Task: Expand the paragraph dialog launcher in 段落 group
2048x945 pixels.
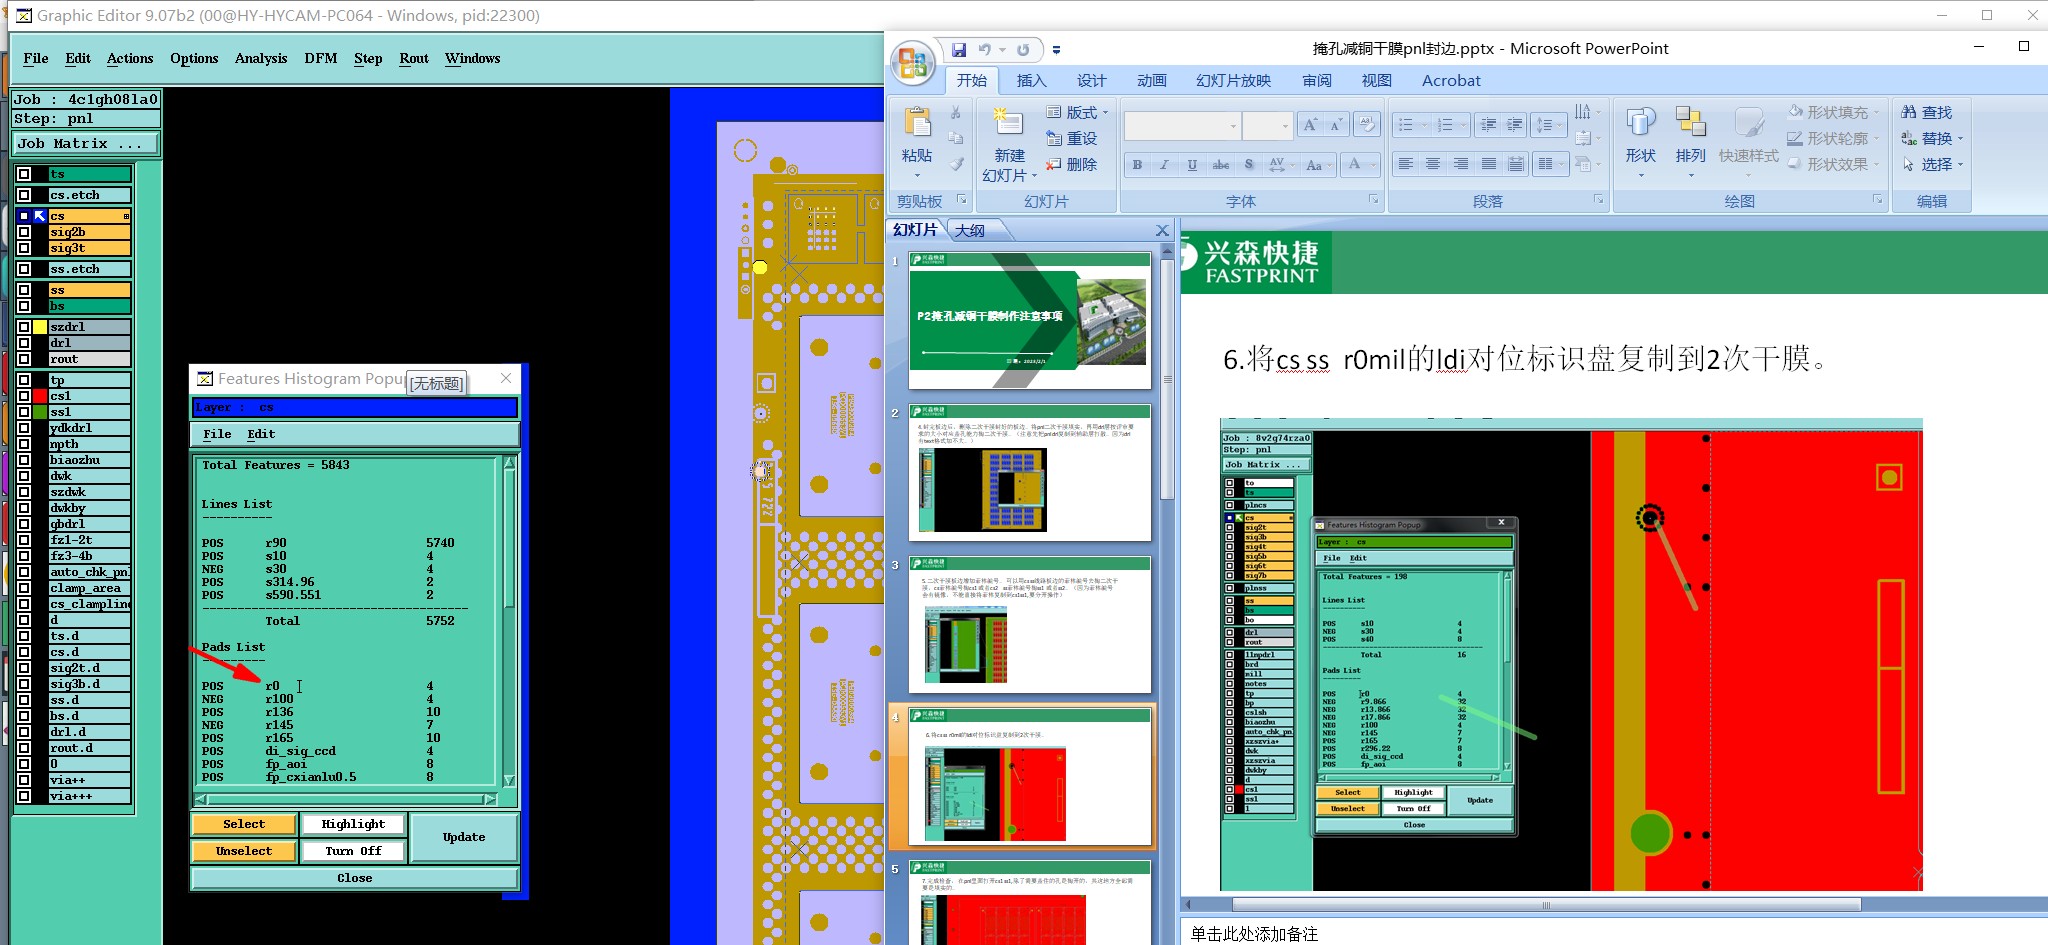Action: tap(1598, 200)
